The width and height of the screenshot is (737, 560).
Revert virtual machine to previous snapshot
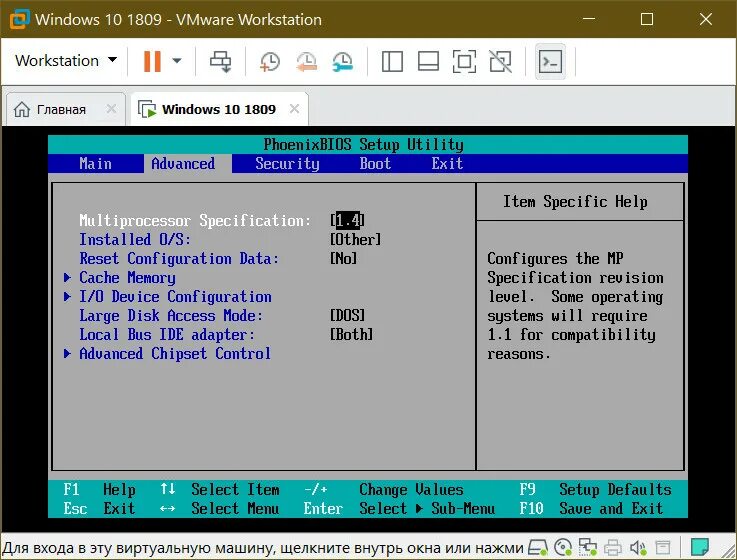(306, 62)
